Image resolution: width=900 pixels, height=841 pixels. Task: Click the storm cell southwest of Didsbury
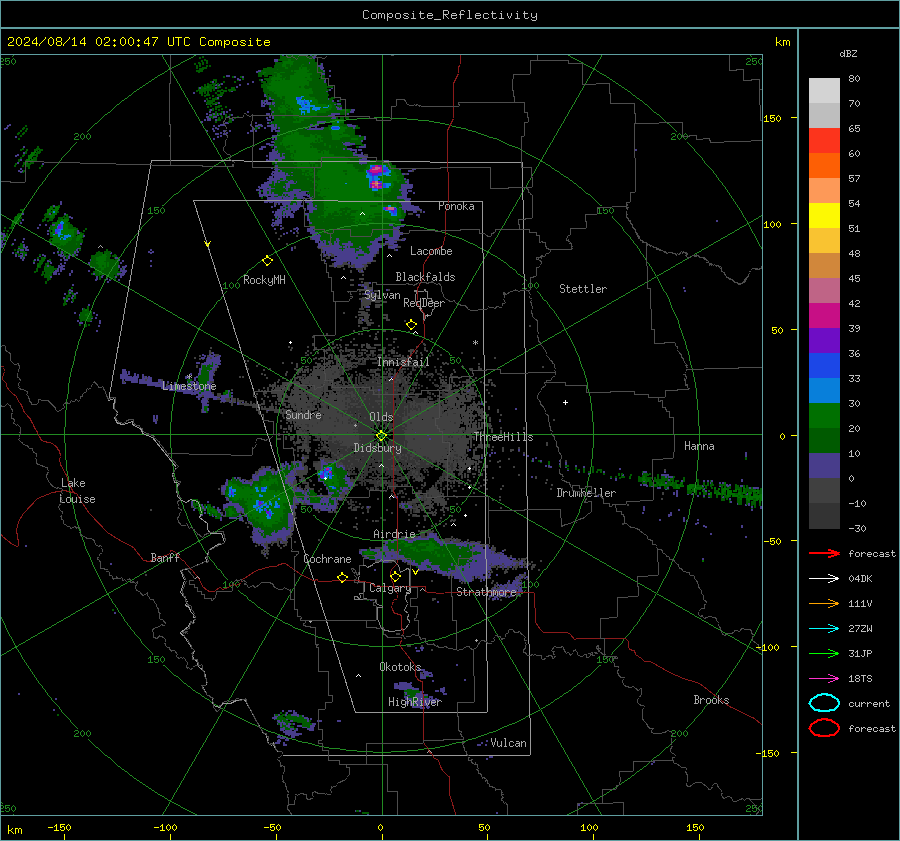[329, 478]
